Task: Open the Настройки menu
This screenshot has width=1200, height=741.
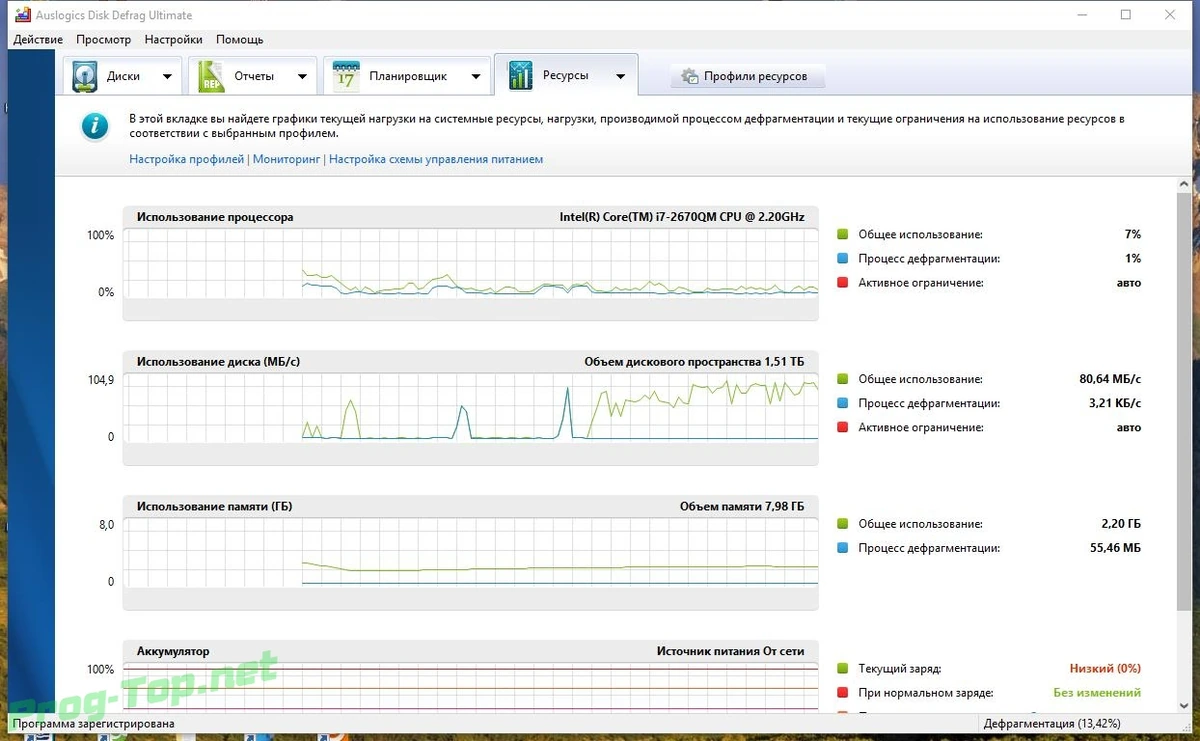Action: coord(173,40)
